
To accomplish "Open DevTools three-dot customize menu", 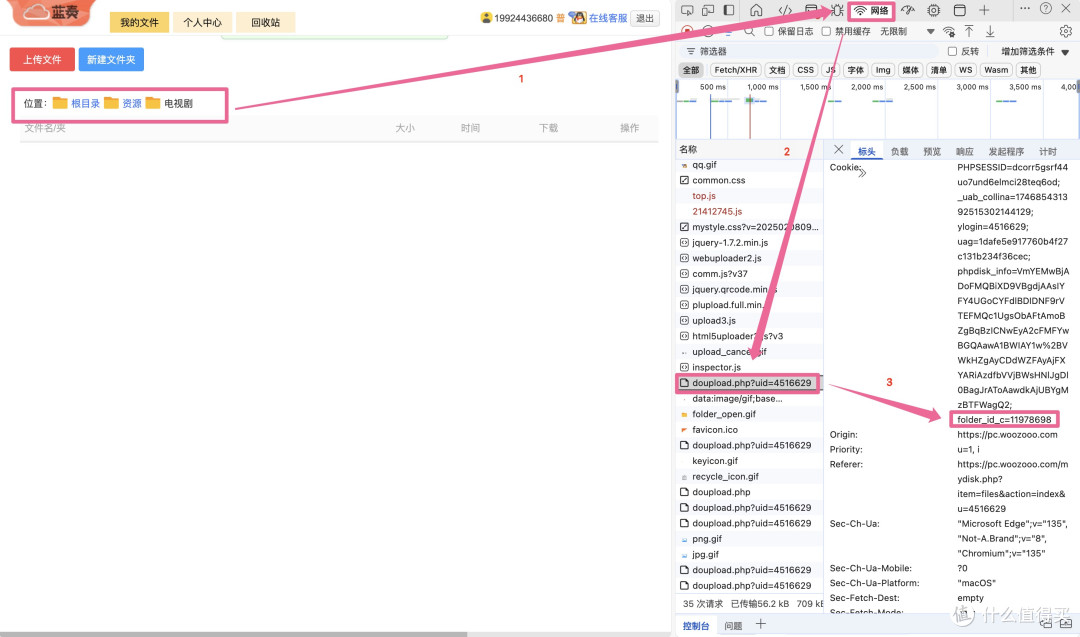I will pos(1025,8).
